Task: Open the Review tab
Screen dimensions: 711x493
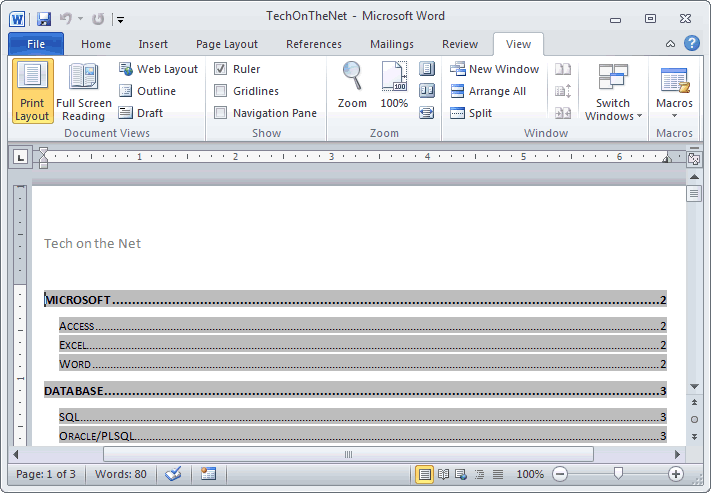Action: pyautogui.click(x=460, y=44)
